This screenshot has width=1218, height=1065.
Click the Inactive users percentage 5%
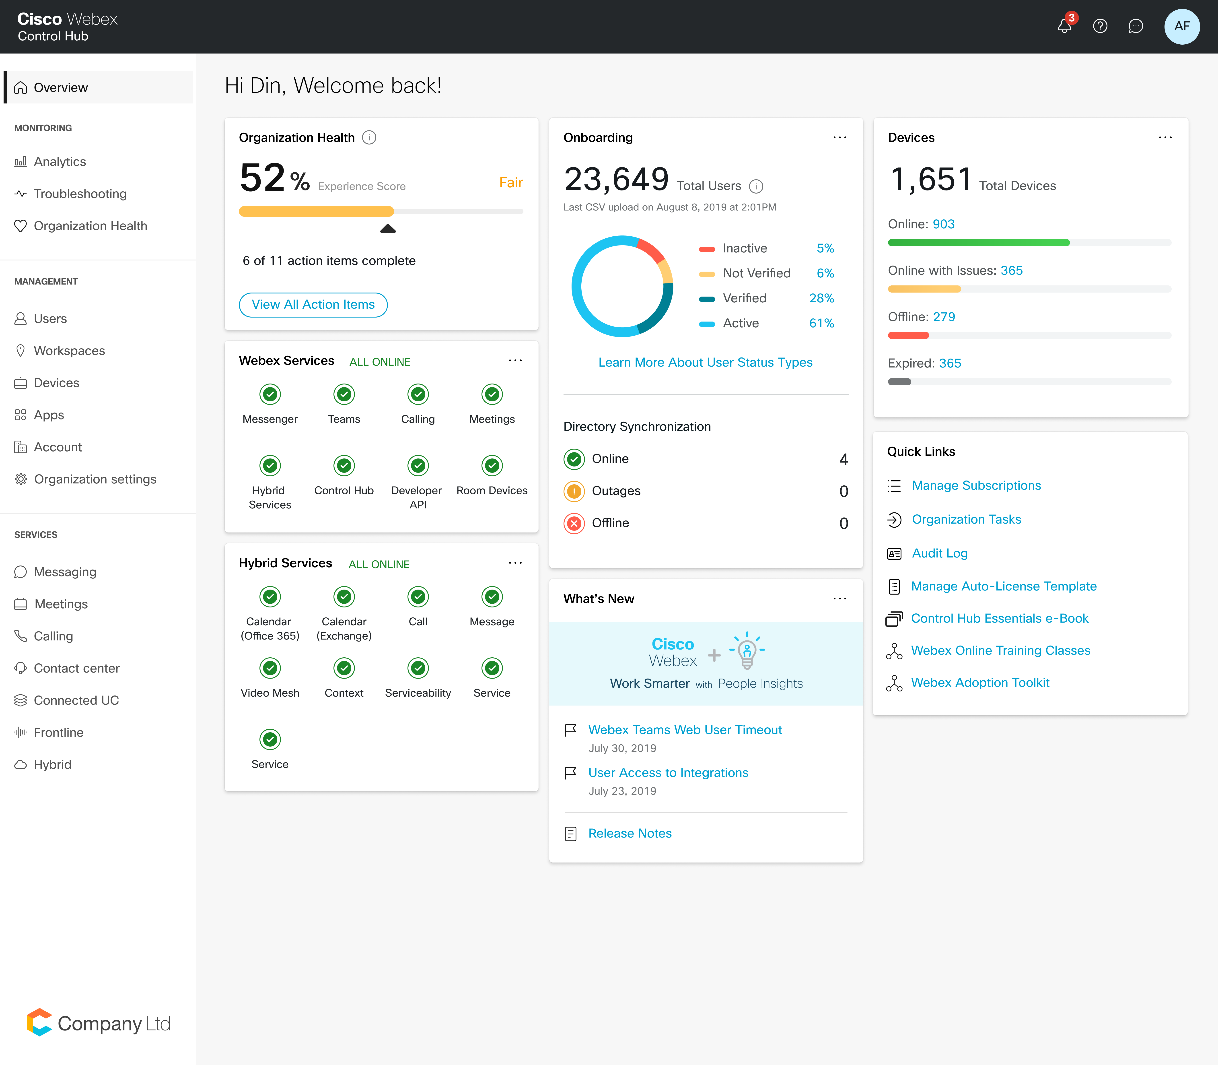click(x=826, y=249)
